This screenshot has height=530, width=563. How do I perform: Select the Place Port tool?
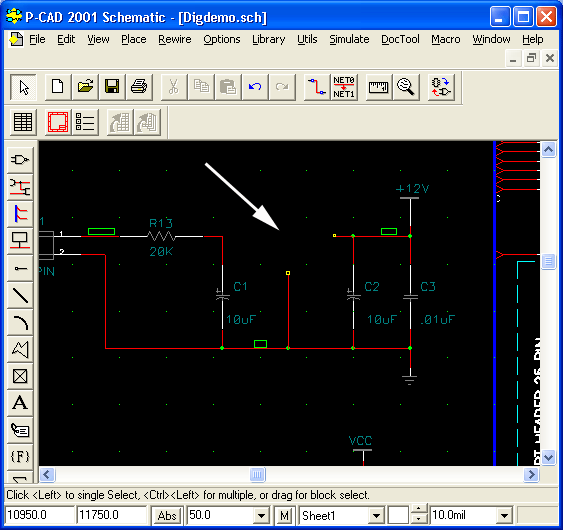(x=20, y=241)
